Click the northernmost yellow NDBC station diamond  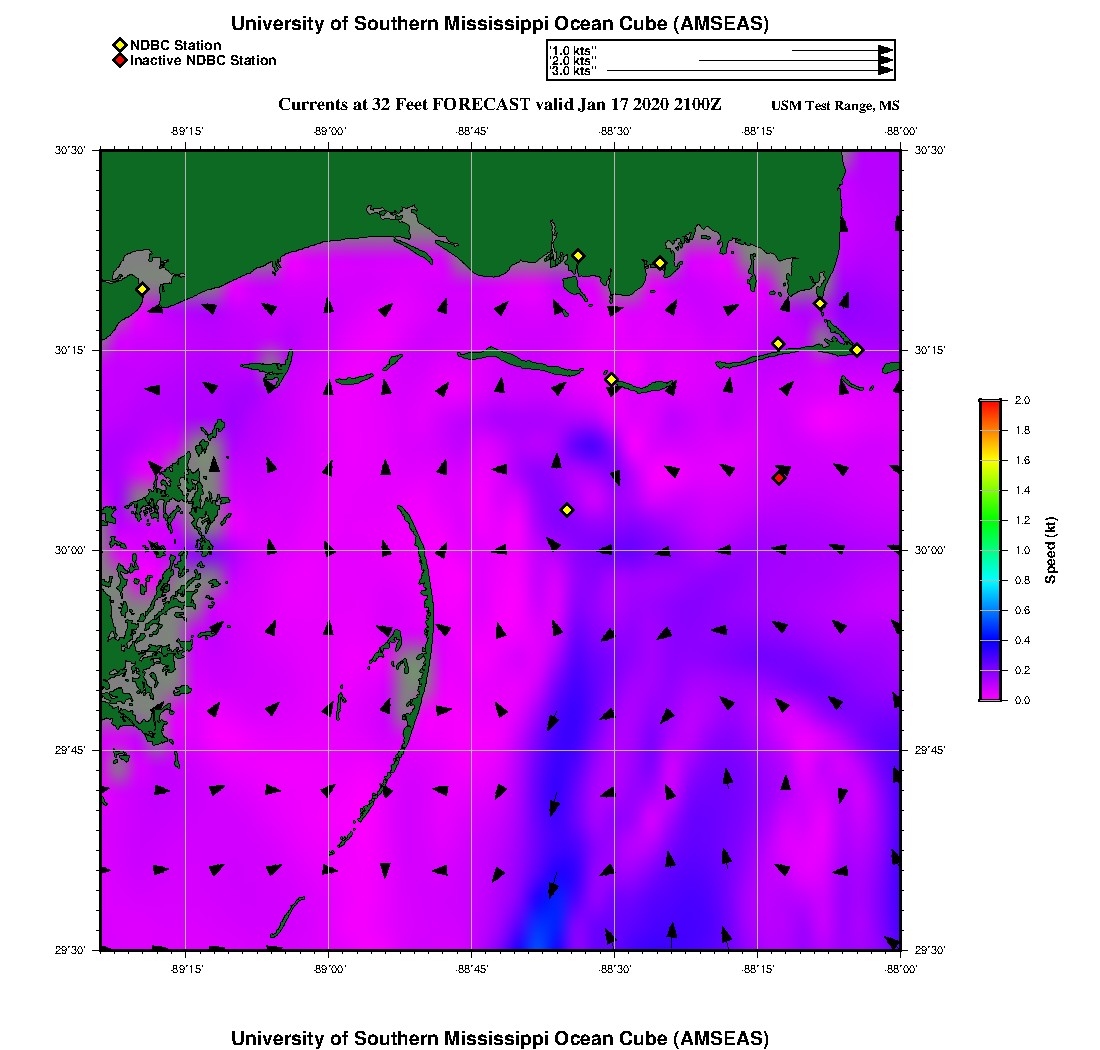[x=578, y=255]
